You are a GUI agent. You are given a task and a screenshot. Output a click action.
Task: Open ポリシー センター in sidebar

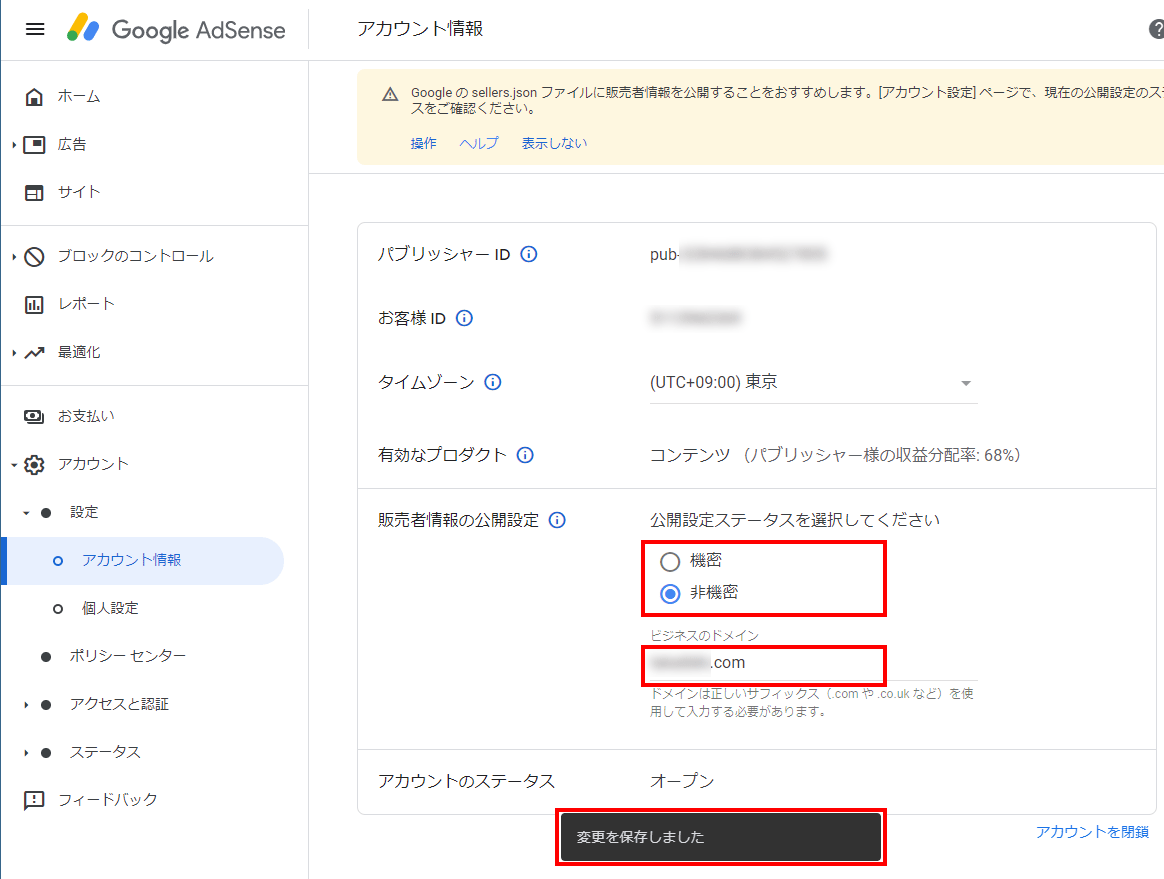(x=127, y=656)
